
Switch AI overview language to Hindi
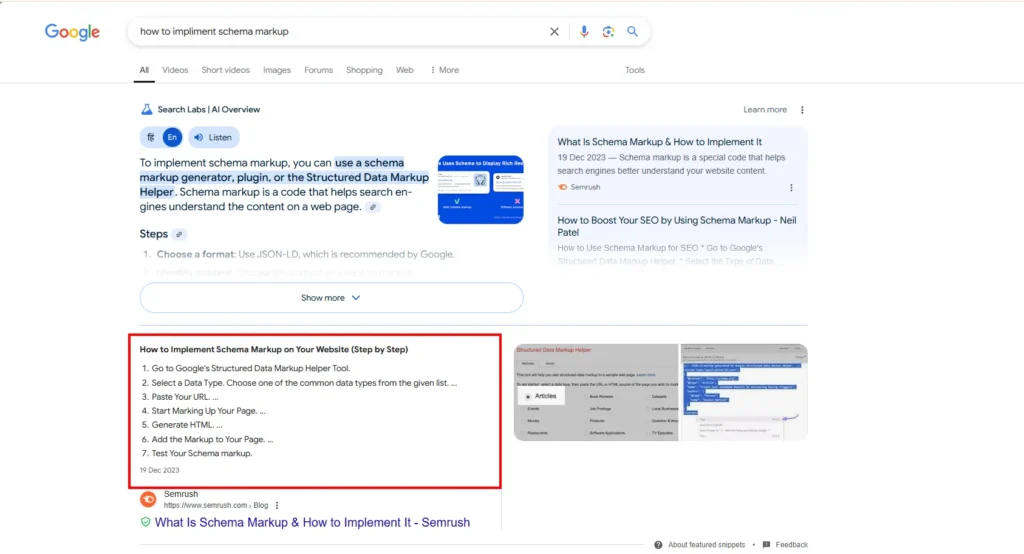click(151, 137)
